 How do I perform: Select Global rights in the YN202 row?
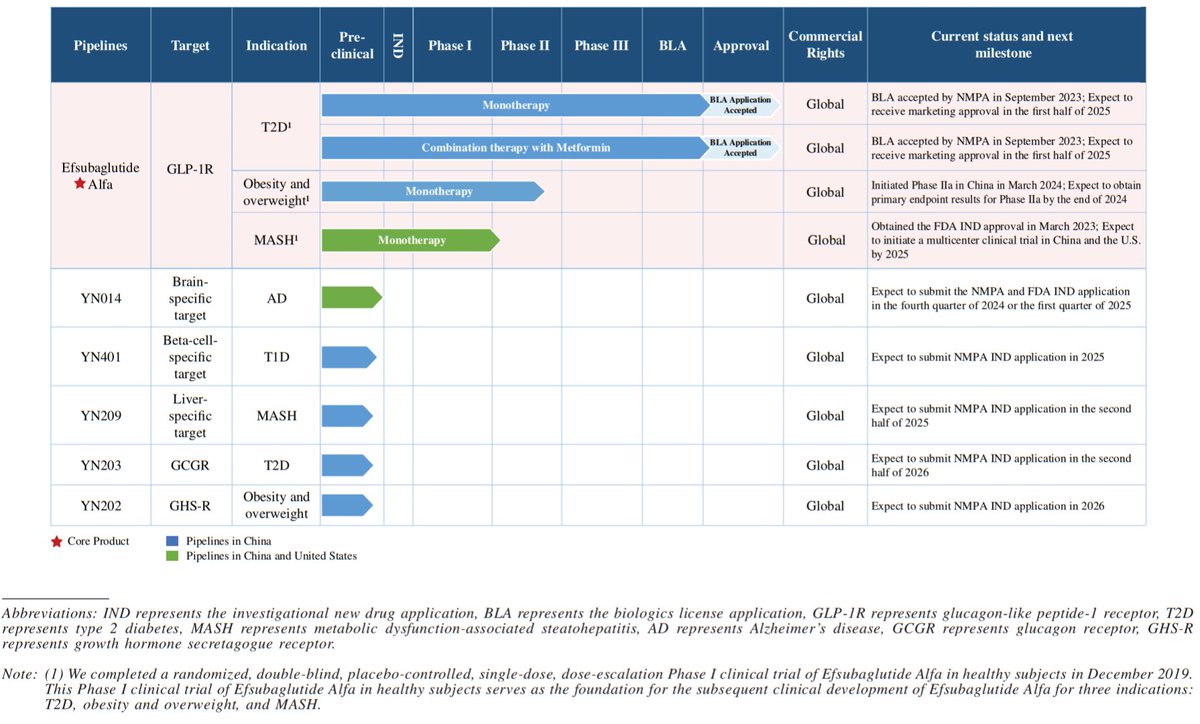pos(825,506)
